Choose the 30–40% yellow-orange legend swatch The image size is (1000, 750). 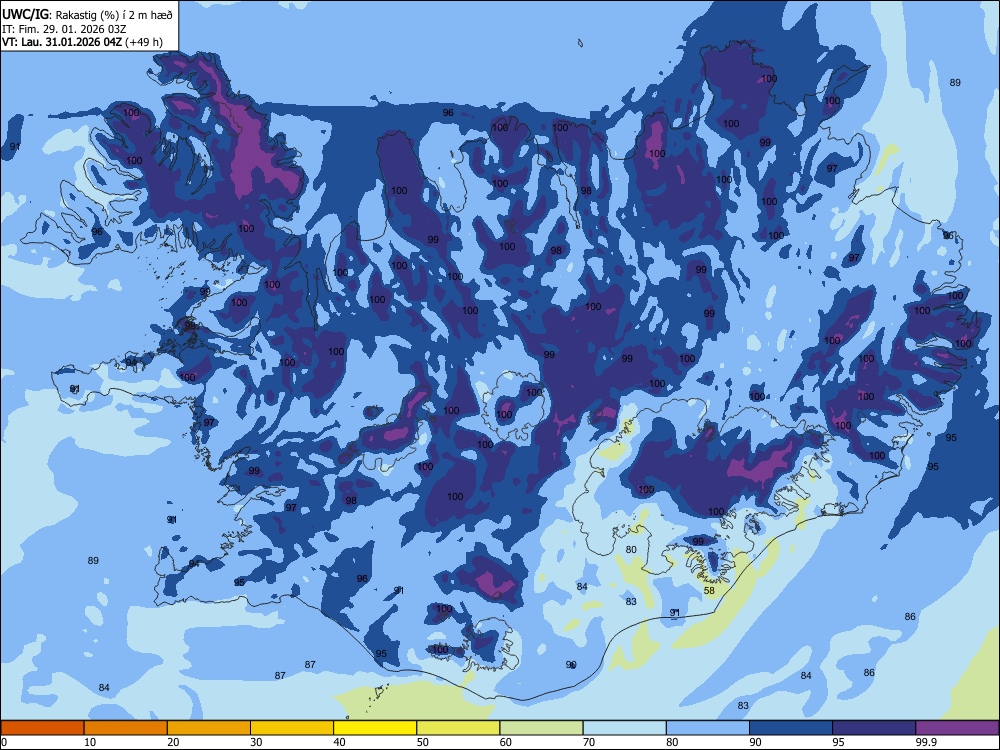tap(292, 728)
